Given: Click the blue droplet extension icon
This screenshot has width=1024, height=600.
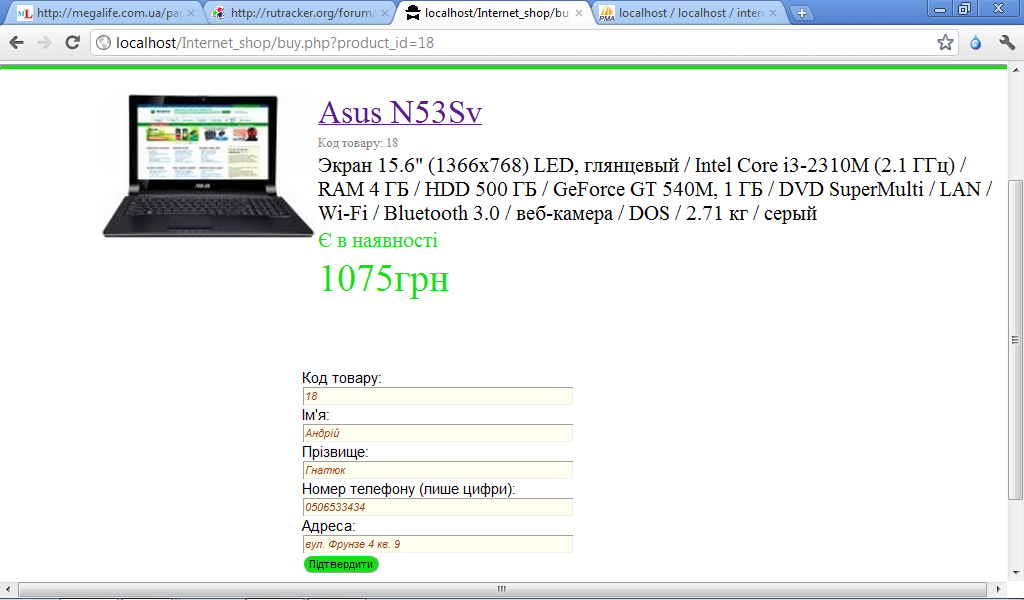Looking at the screenshot, I should click(976, 42).
